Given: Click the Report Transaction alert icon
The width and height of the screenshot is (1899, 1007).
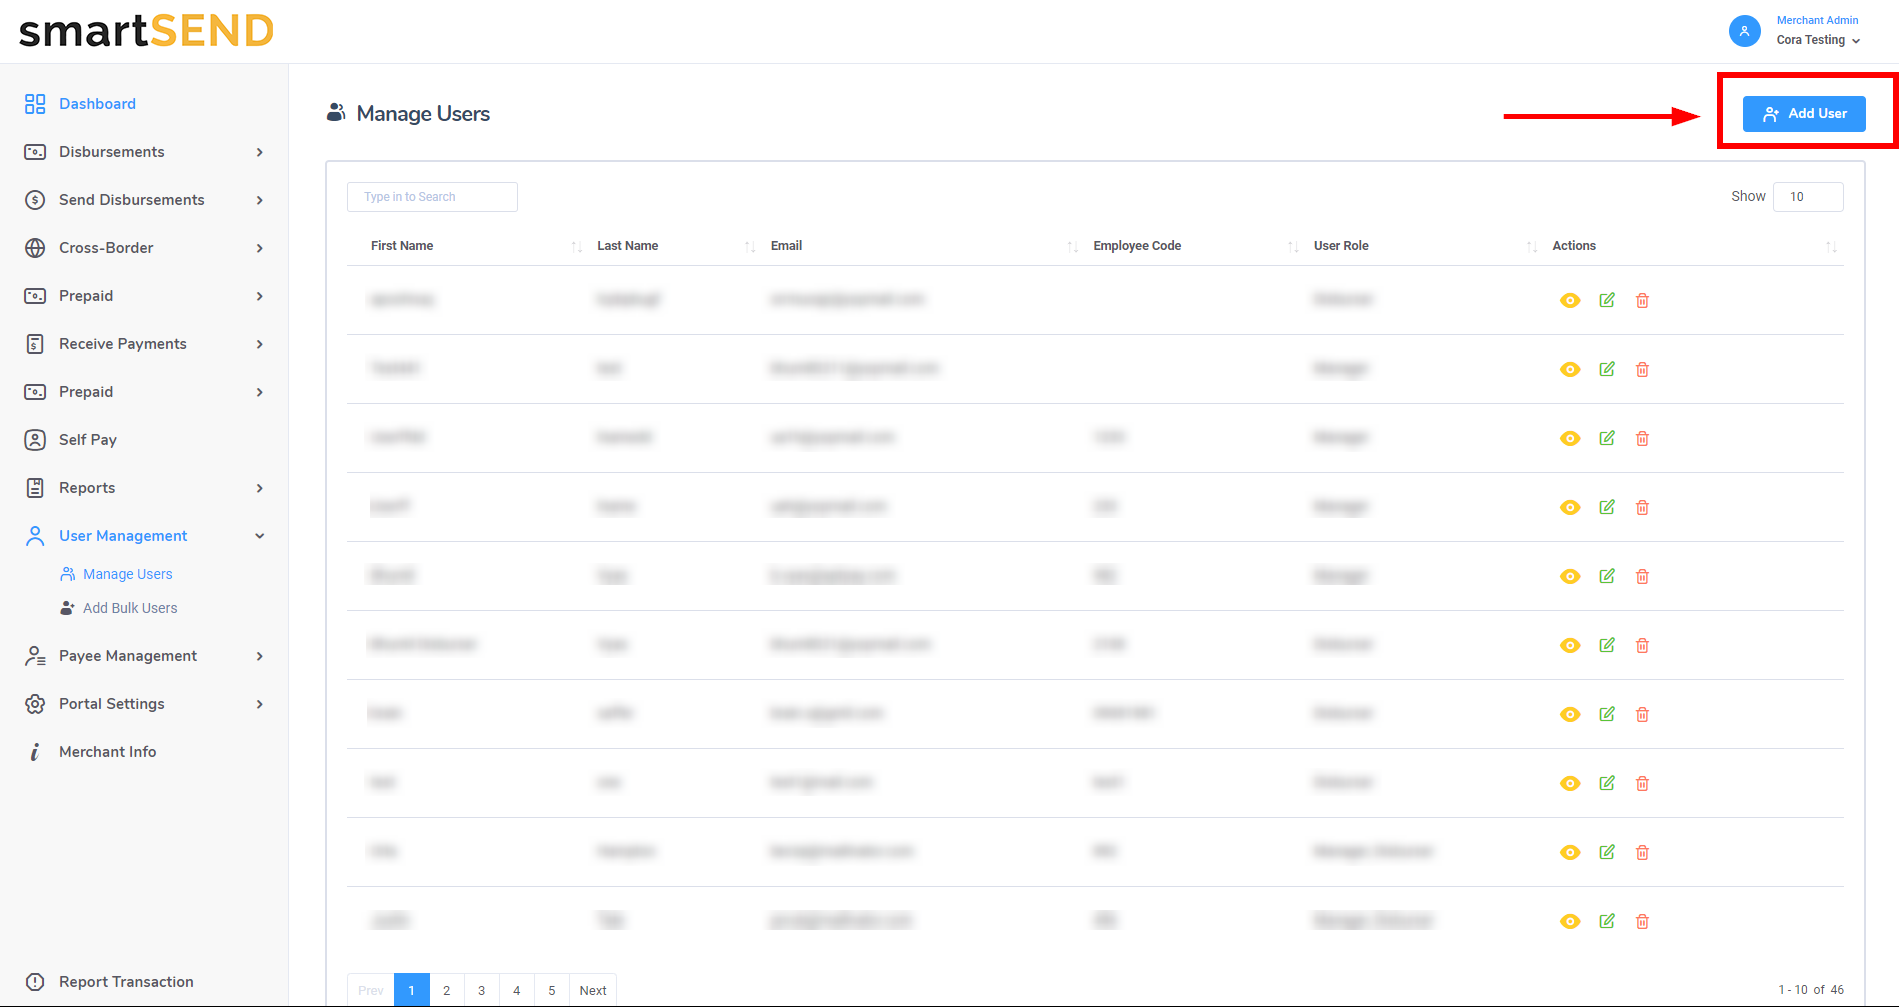Looking at the screenshot, I should pos(35,982).
